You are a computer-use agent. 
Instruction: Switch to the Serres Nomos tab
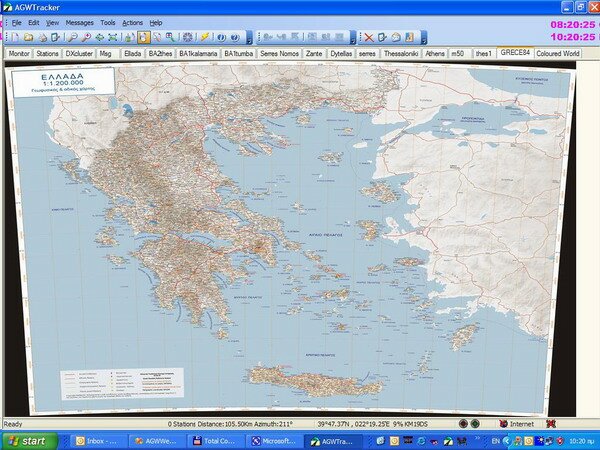[279, 54]
